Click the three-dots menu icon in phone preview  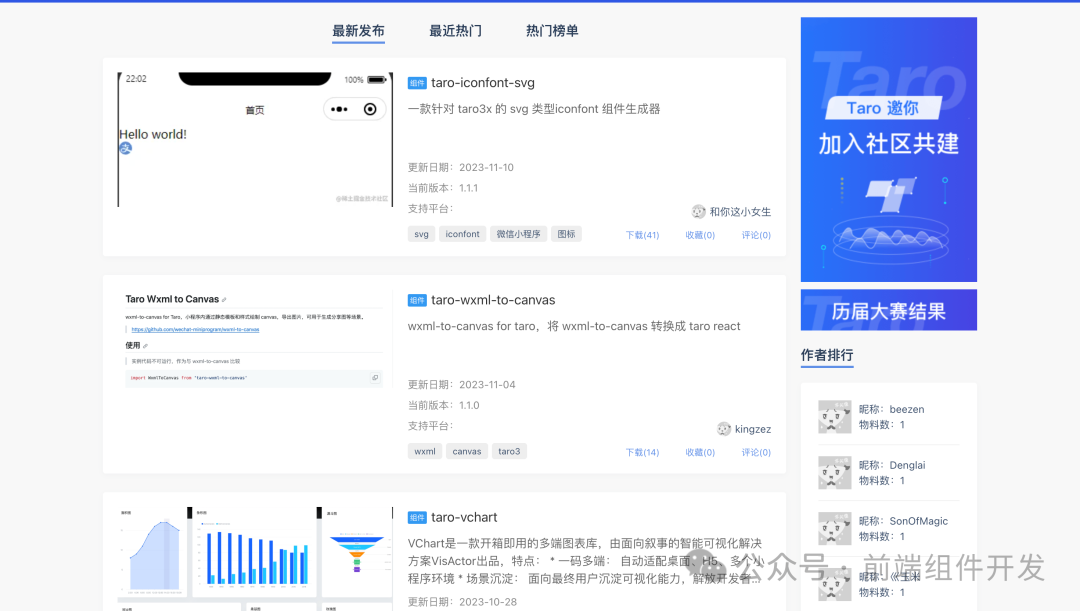339,109
